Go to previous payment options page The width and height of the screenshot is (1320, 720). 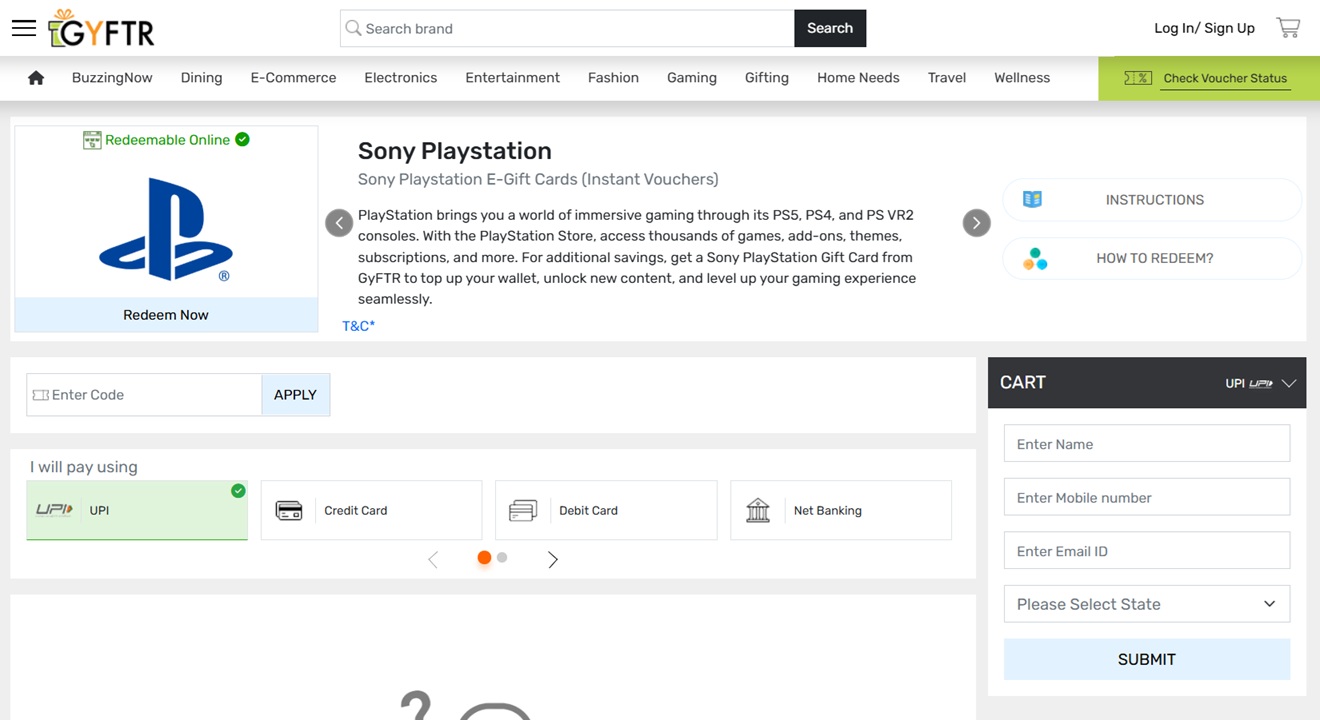pyautogui.click(x=433, y=560)
